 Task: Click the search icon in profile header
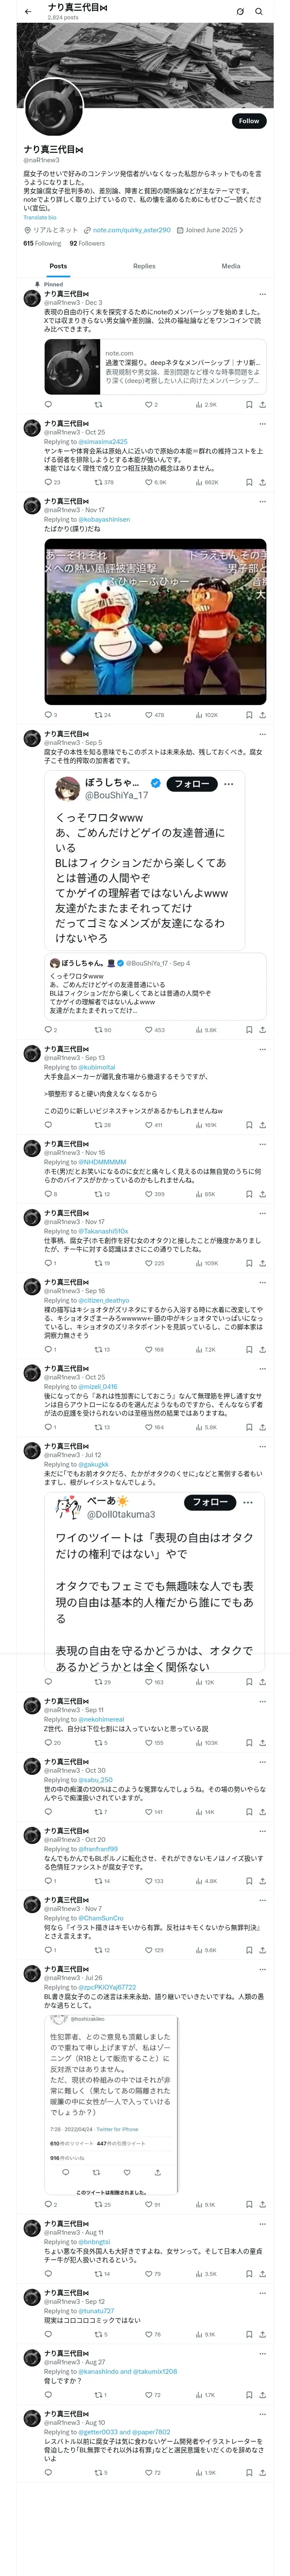[259, 11]
